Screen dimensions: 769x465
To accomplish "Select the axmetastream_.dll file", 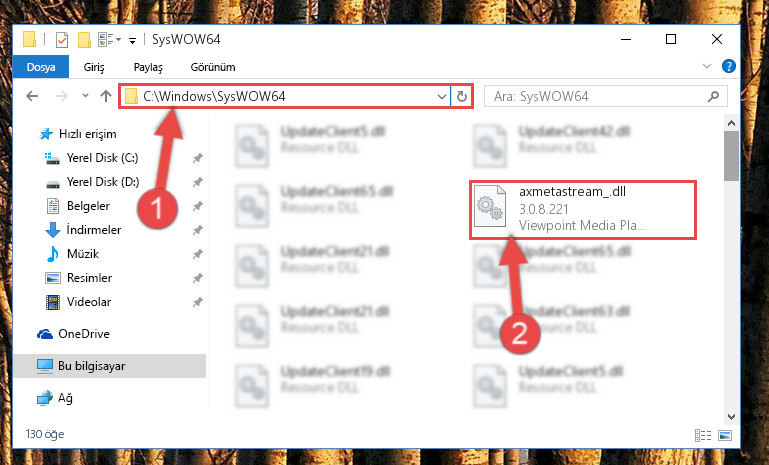I will [x=583, y=209].
